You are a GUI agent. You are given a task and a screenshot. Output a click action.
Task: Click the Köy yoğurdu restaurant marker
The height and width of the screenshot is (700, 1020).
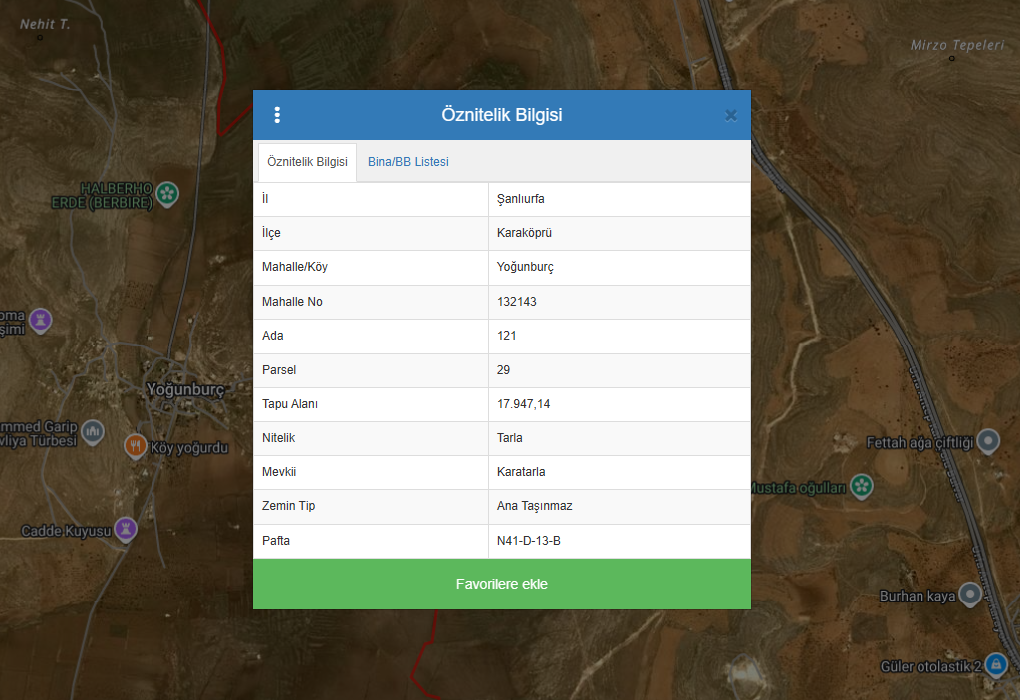(136, 446)
